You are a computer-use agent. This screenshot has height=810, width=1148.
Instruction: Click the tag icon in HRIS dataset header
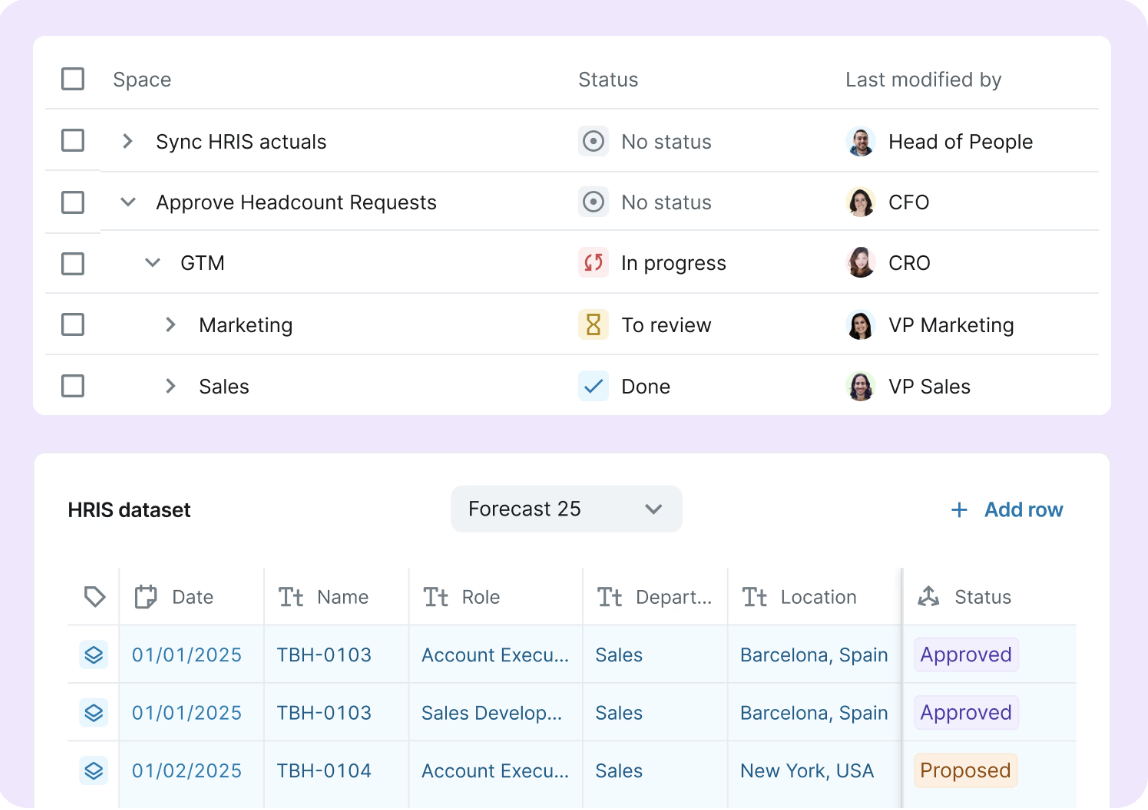coord(94,597)
